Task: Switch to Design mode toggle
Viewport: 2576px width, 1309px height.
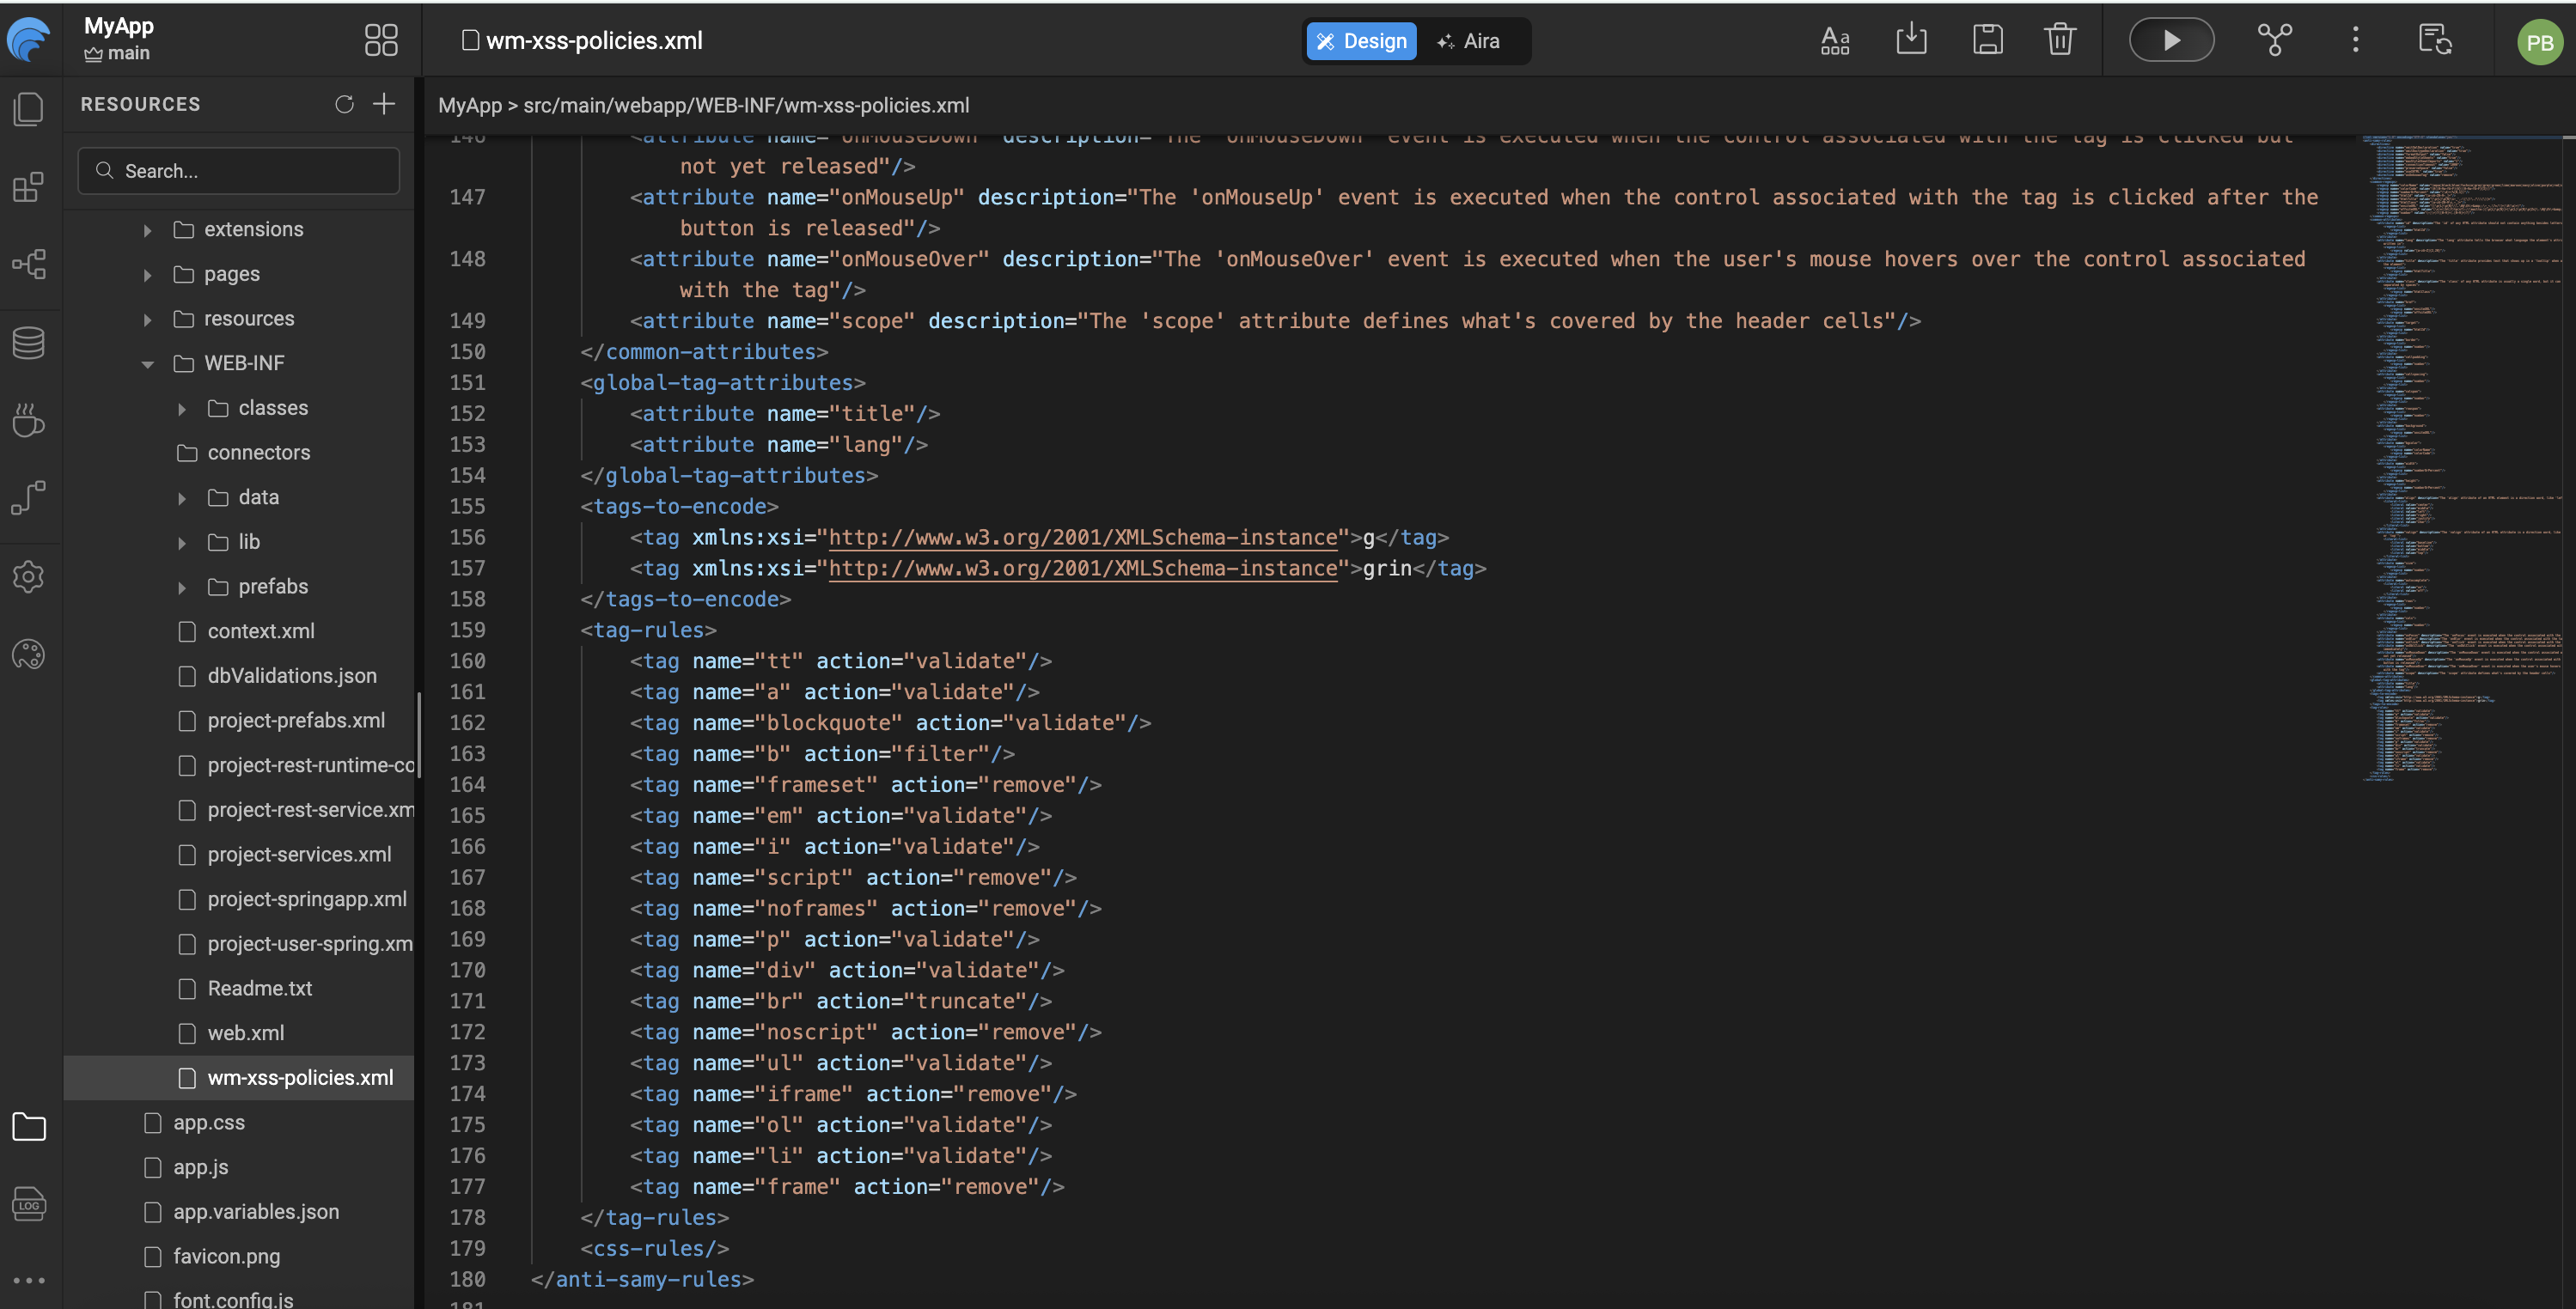Action: (1361, 41)
